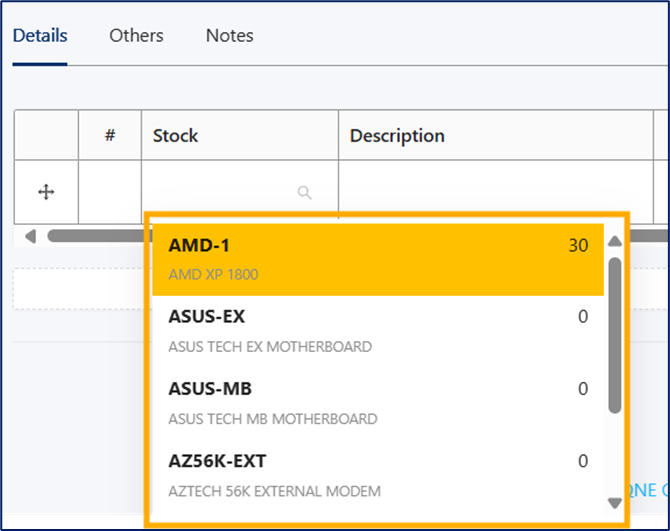Click the table horizontal scrollbar thumb
This screenshot has height=531, width=670.
(97, 236)
